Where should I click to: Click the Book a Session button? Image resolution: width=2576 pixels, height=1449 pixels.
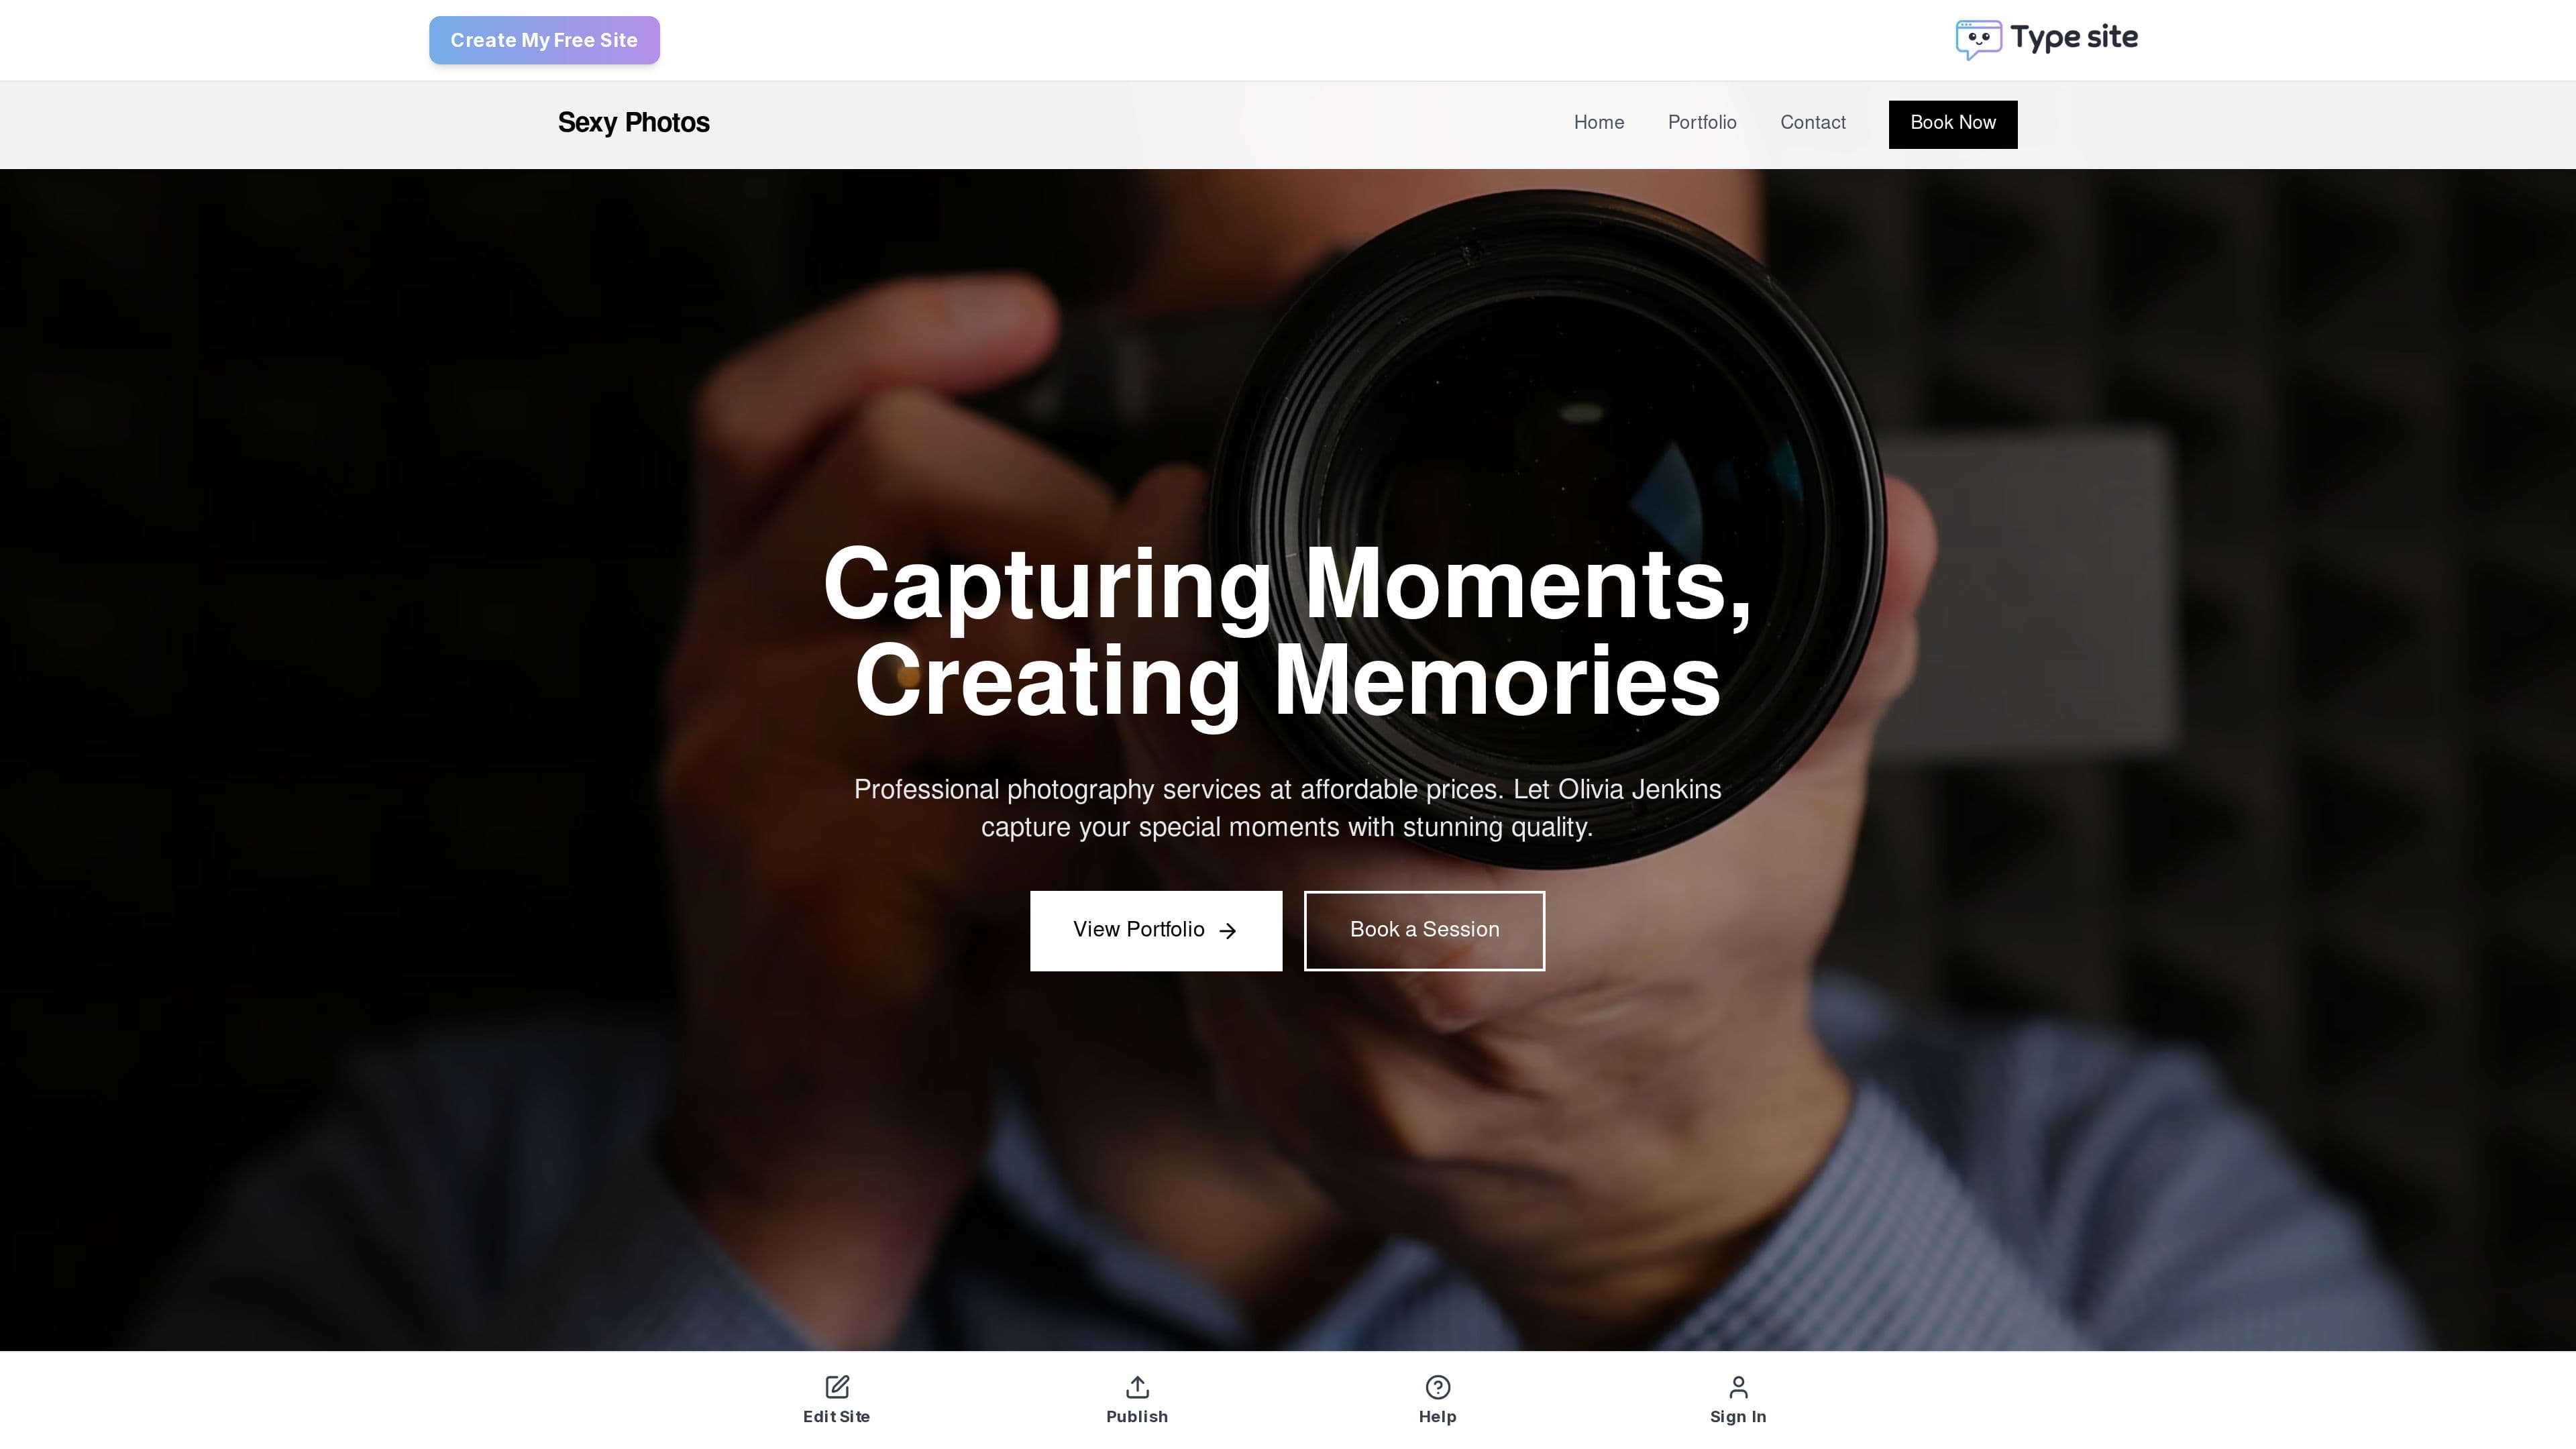click(x=1424, y=930)
